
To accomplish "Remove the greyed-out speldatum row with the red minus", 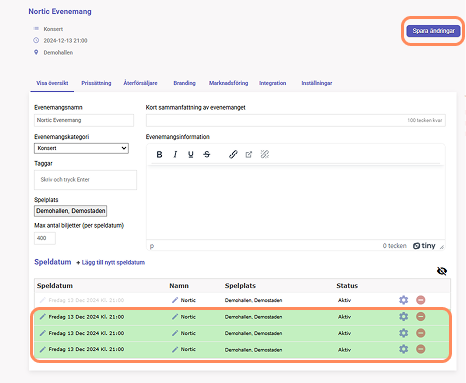I will (x=421, y=300).
